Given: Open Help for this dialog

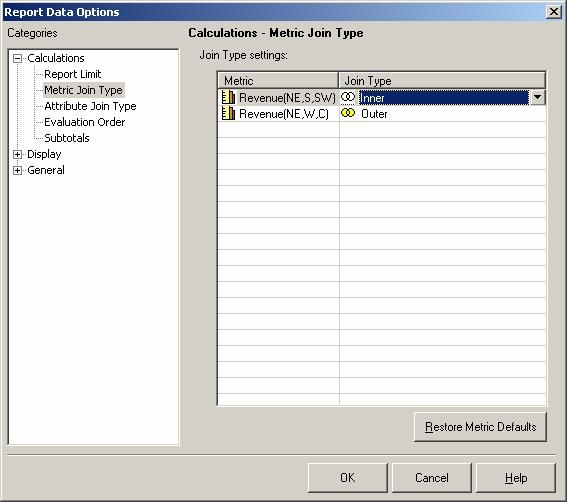Looking at the screenshot, I should [x=516, y=478].
